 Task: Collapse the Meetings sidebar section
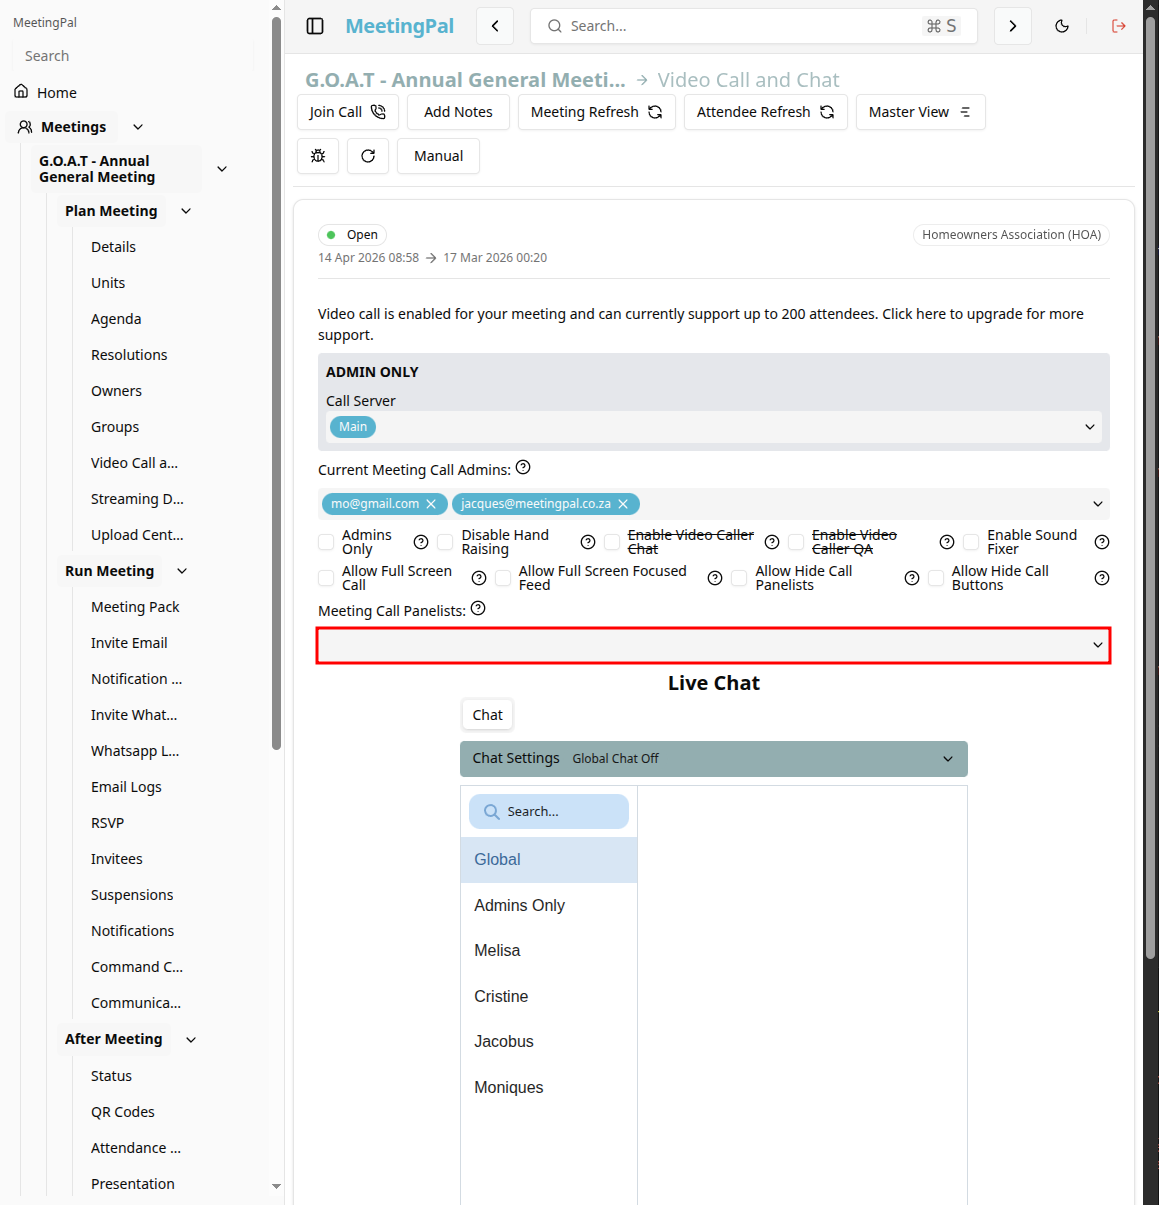pos(138,127)
